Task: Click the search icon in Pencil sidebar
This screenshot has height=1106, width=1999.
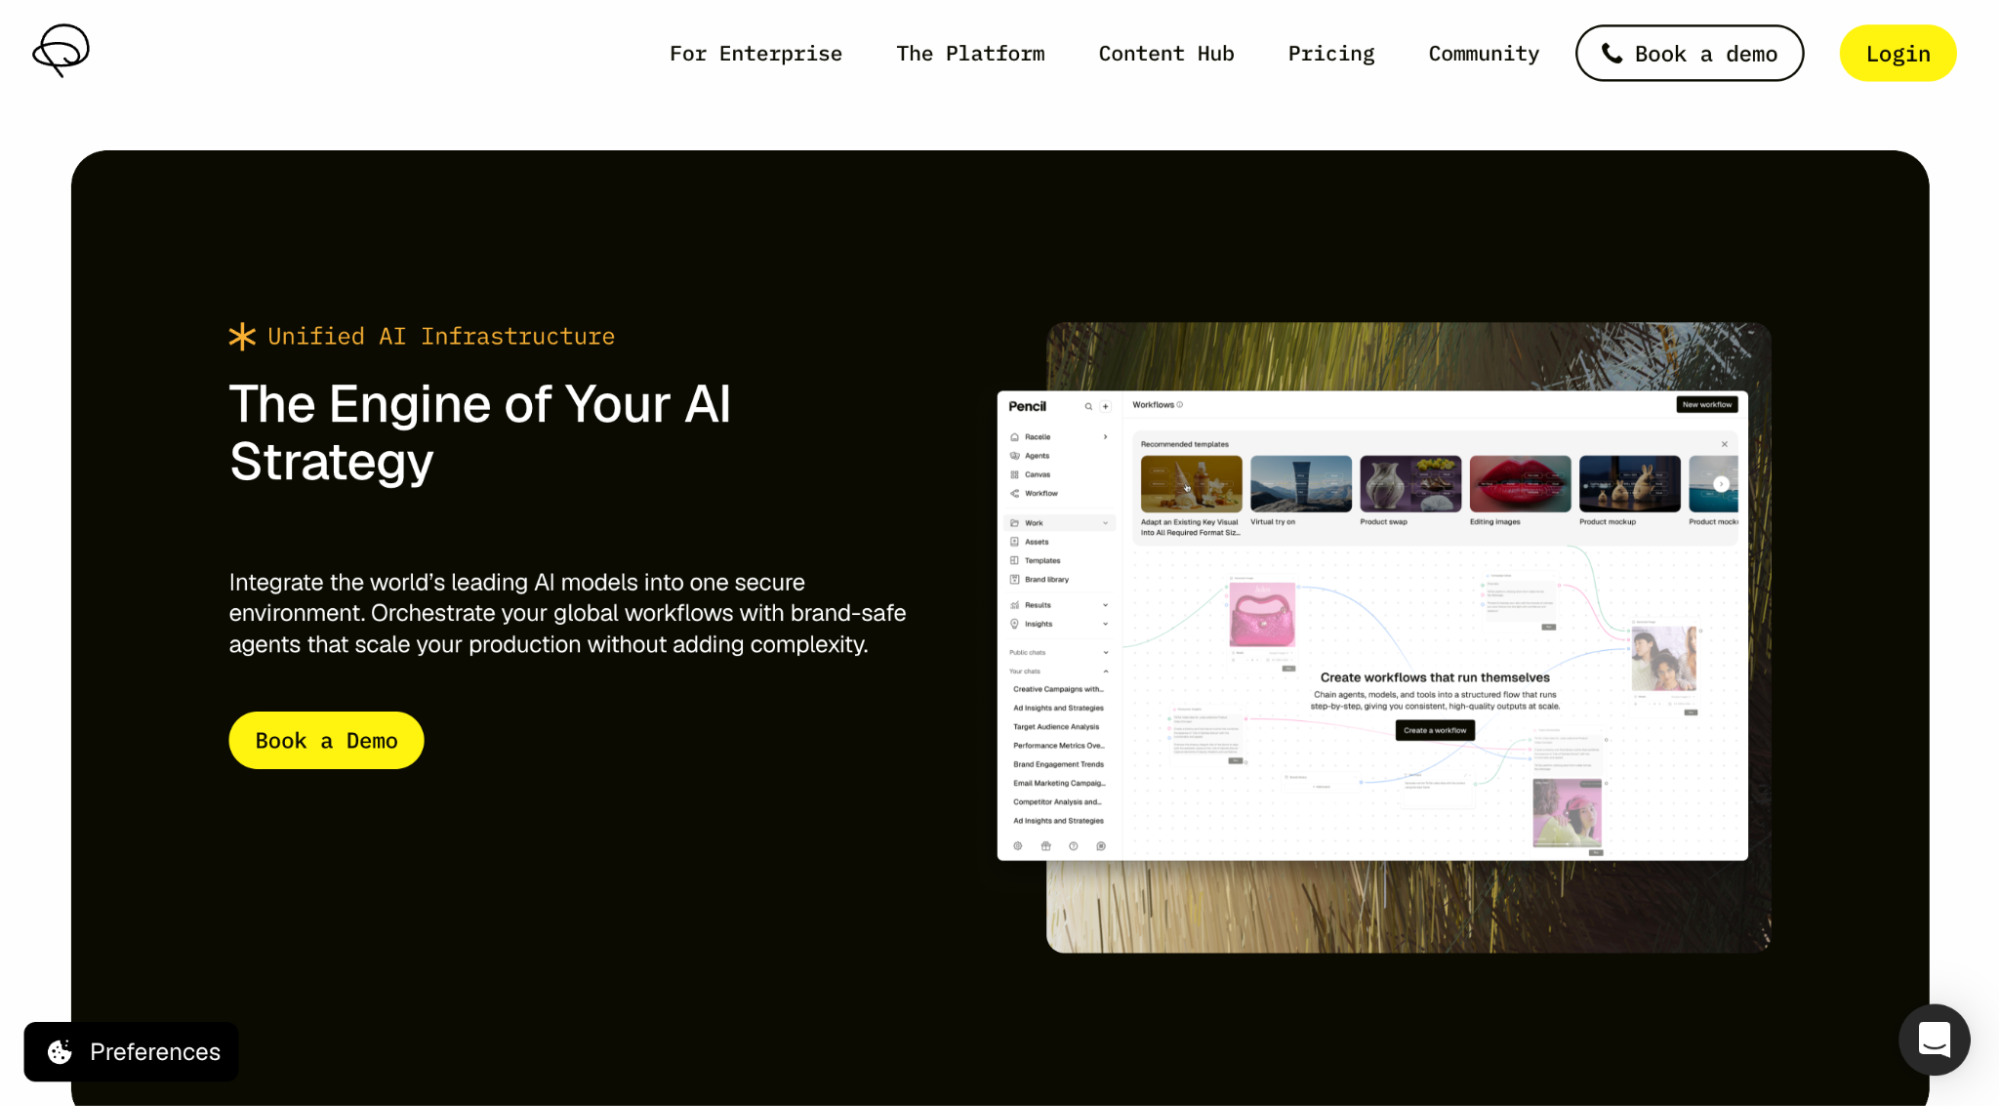Action: pos(1088,407)
